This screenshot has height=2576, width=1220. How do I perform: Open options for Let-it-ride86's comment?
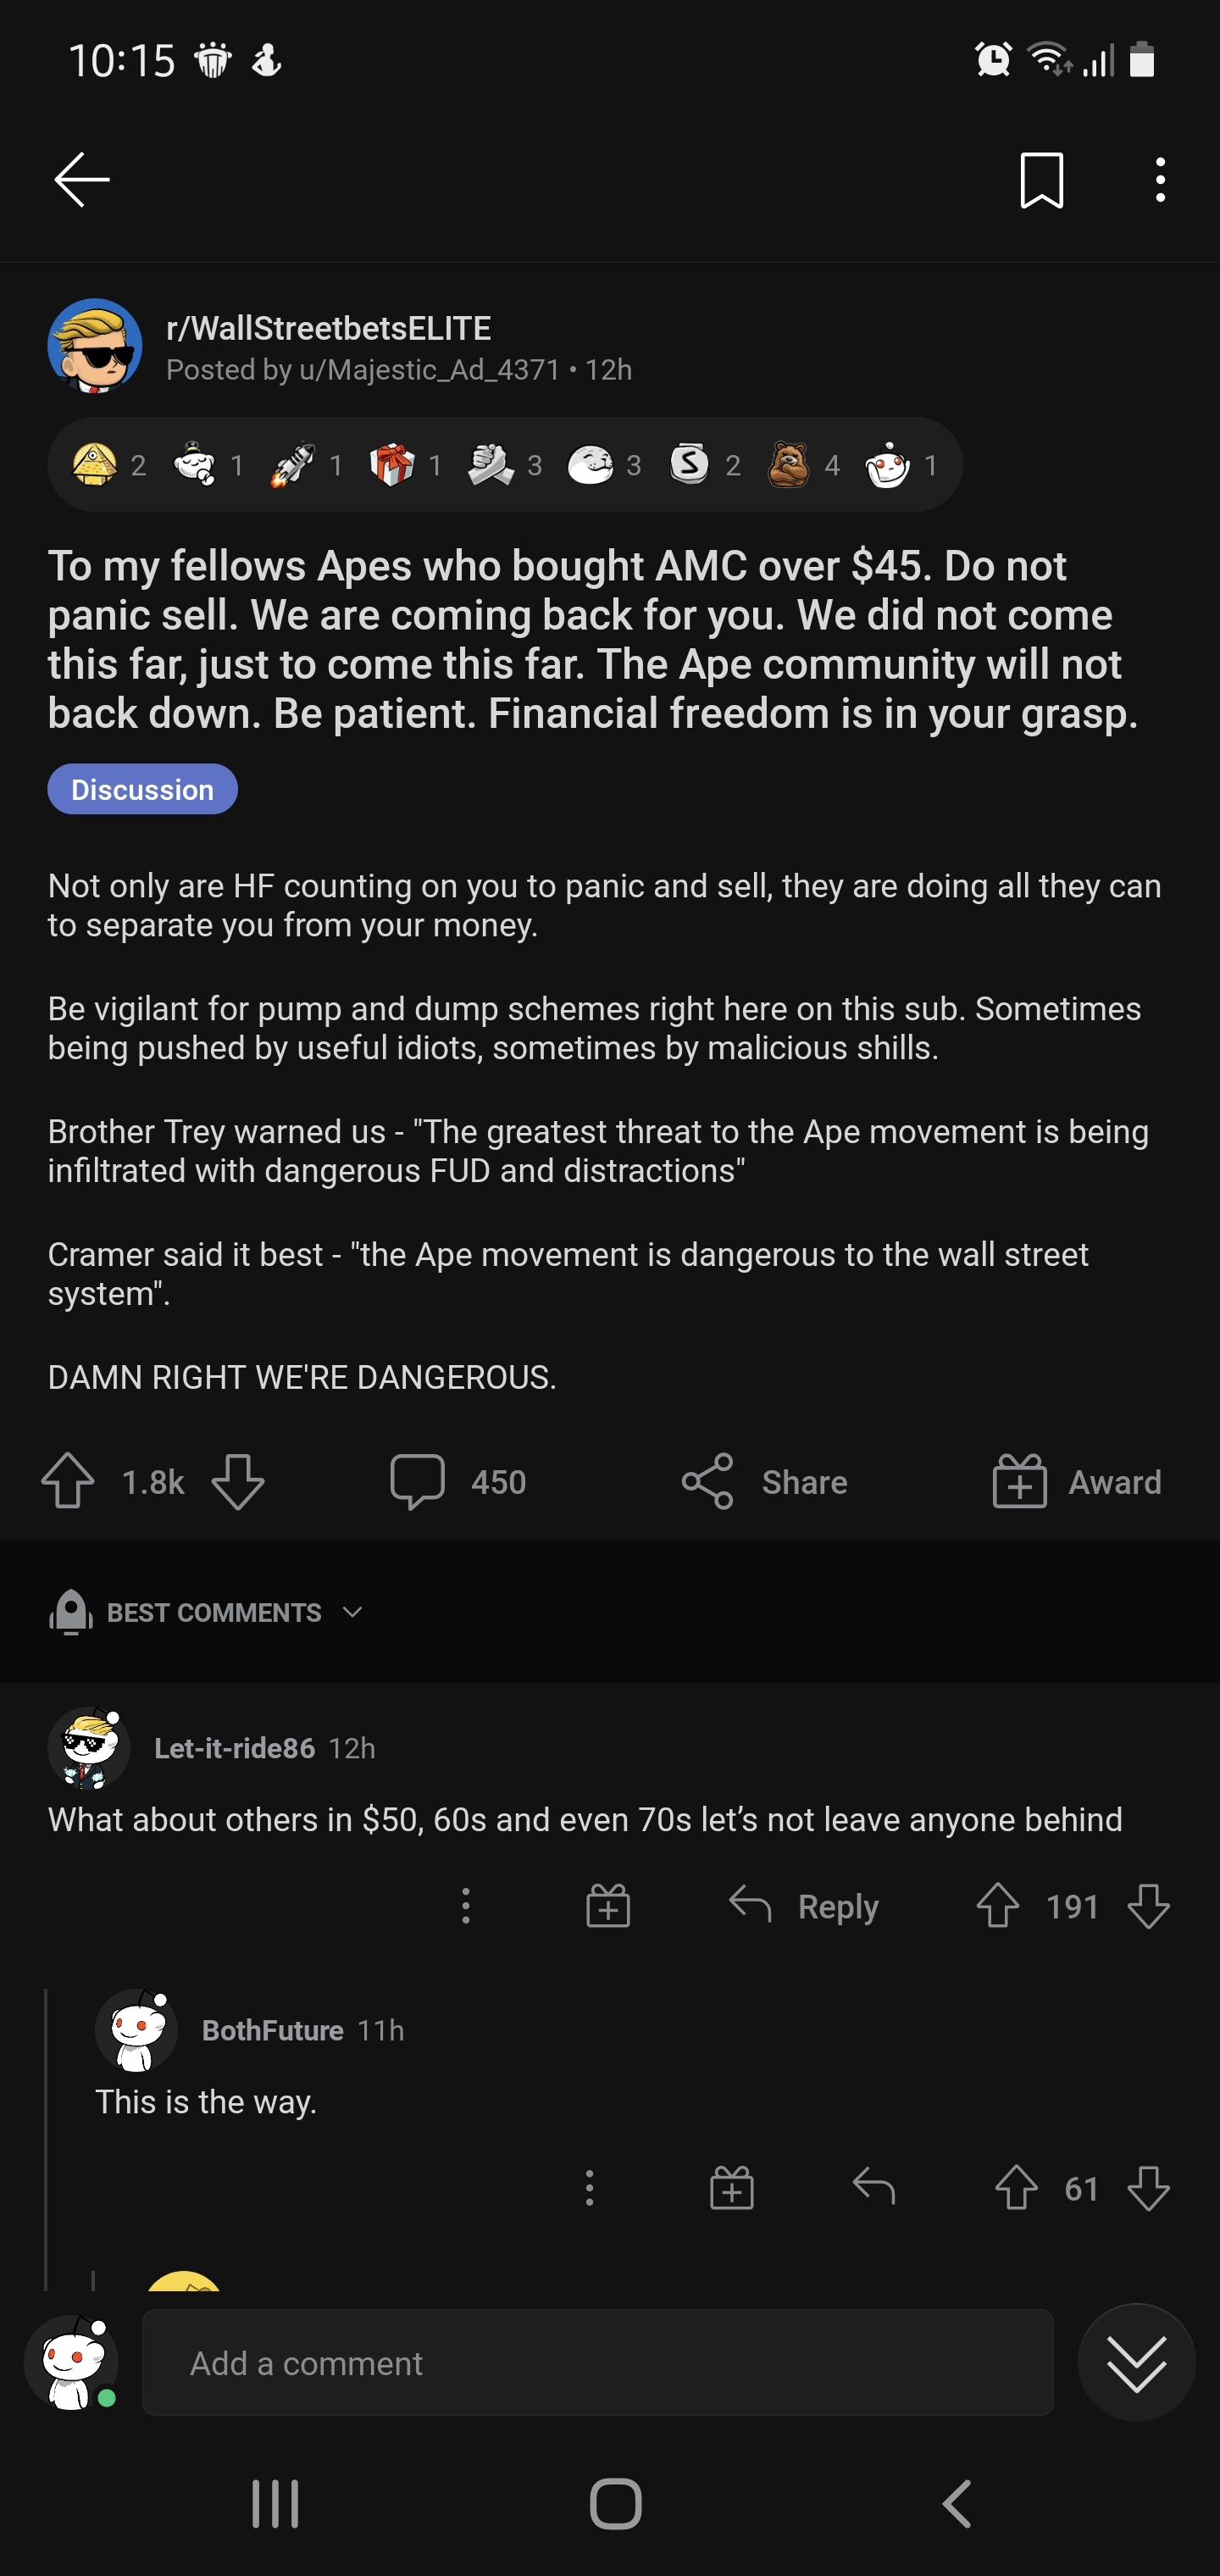[466, 1906]
